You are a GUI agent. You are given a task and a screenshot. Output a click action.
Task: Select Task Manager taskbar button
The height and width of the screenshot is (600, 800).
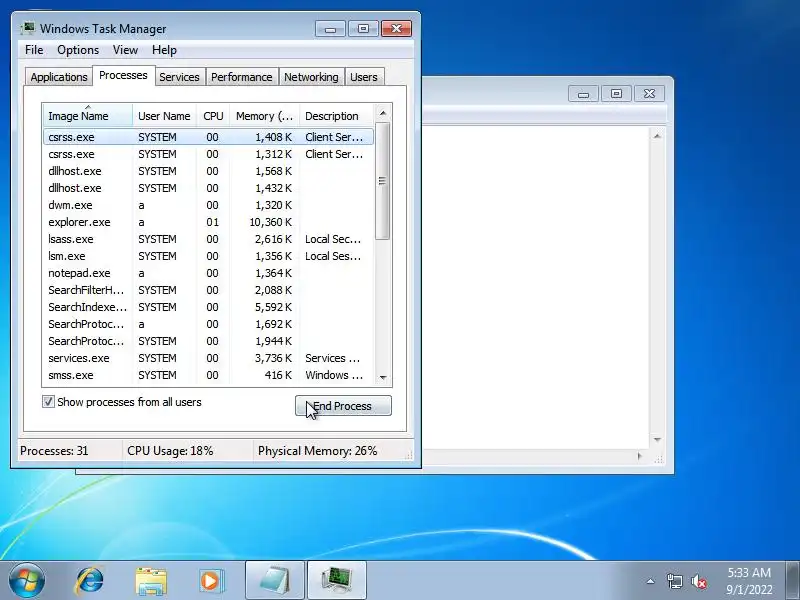pos(337,580)
